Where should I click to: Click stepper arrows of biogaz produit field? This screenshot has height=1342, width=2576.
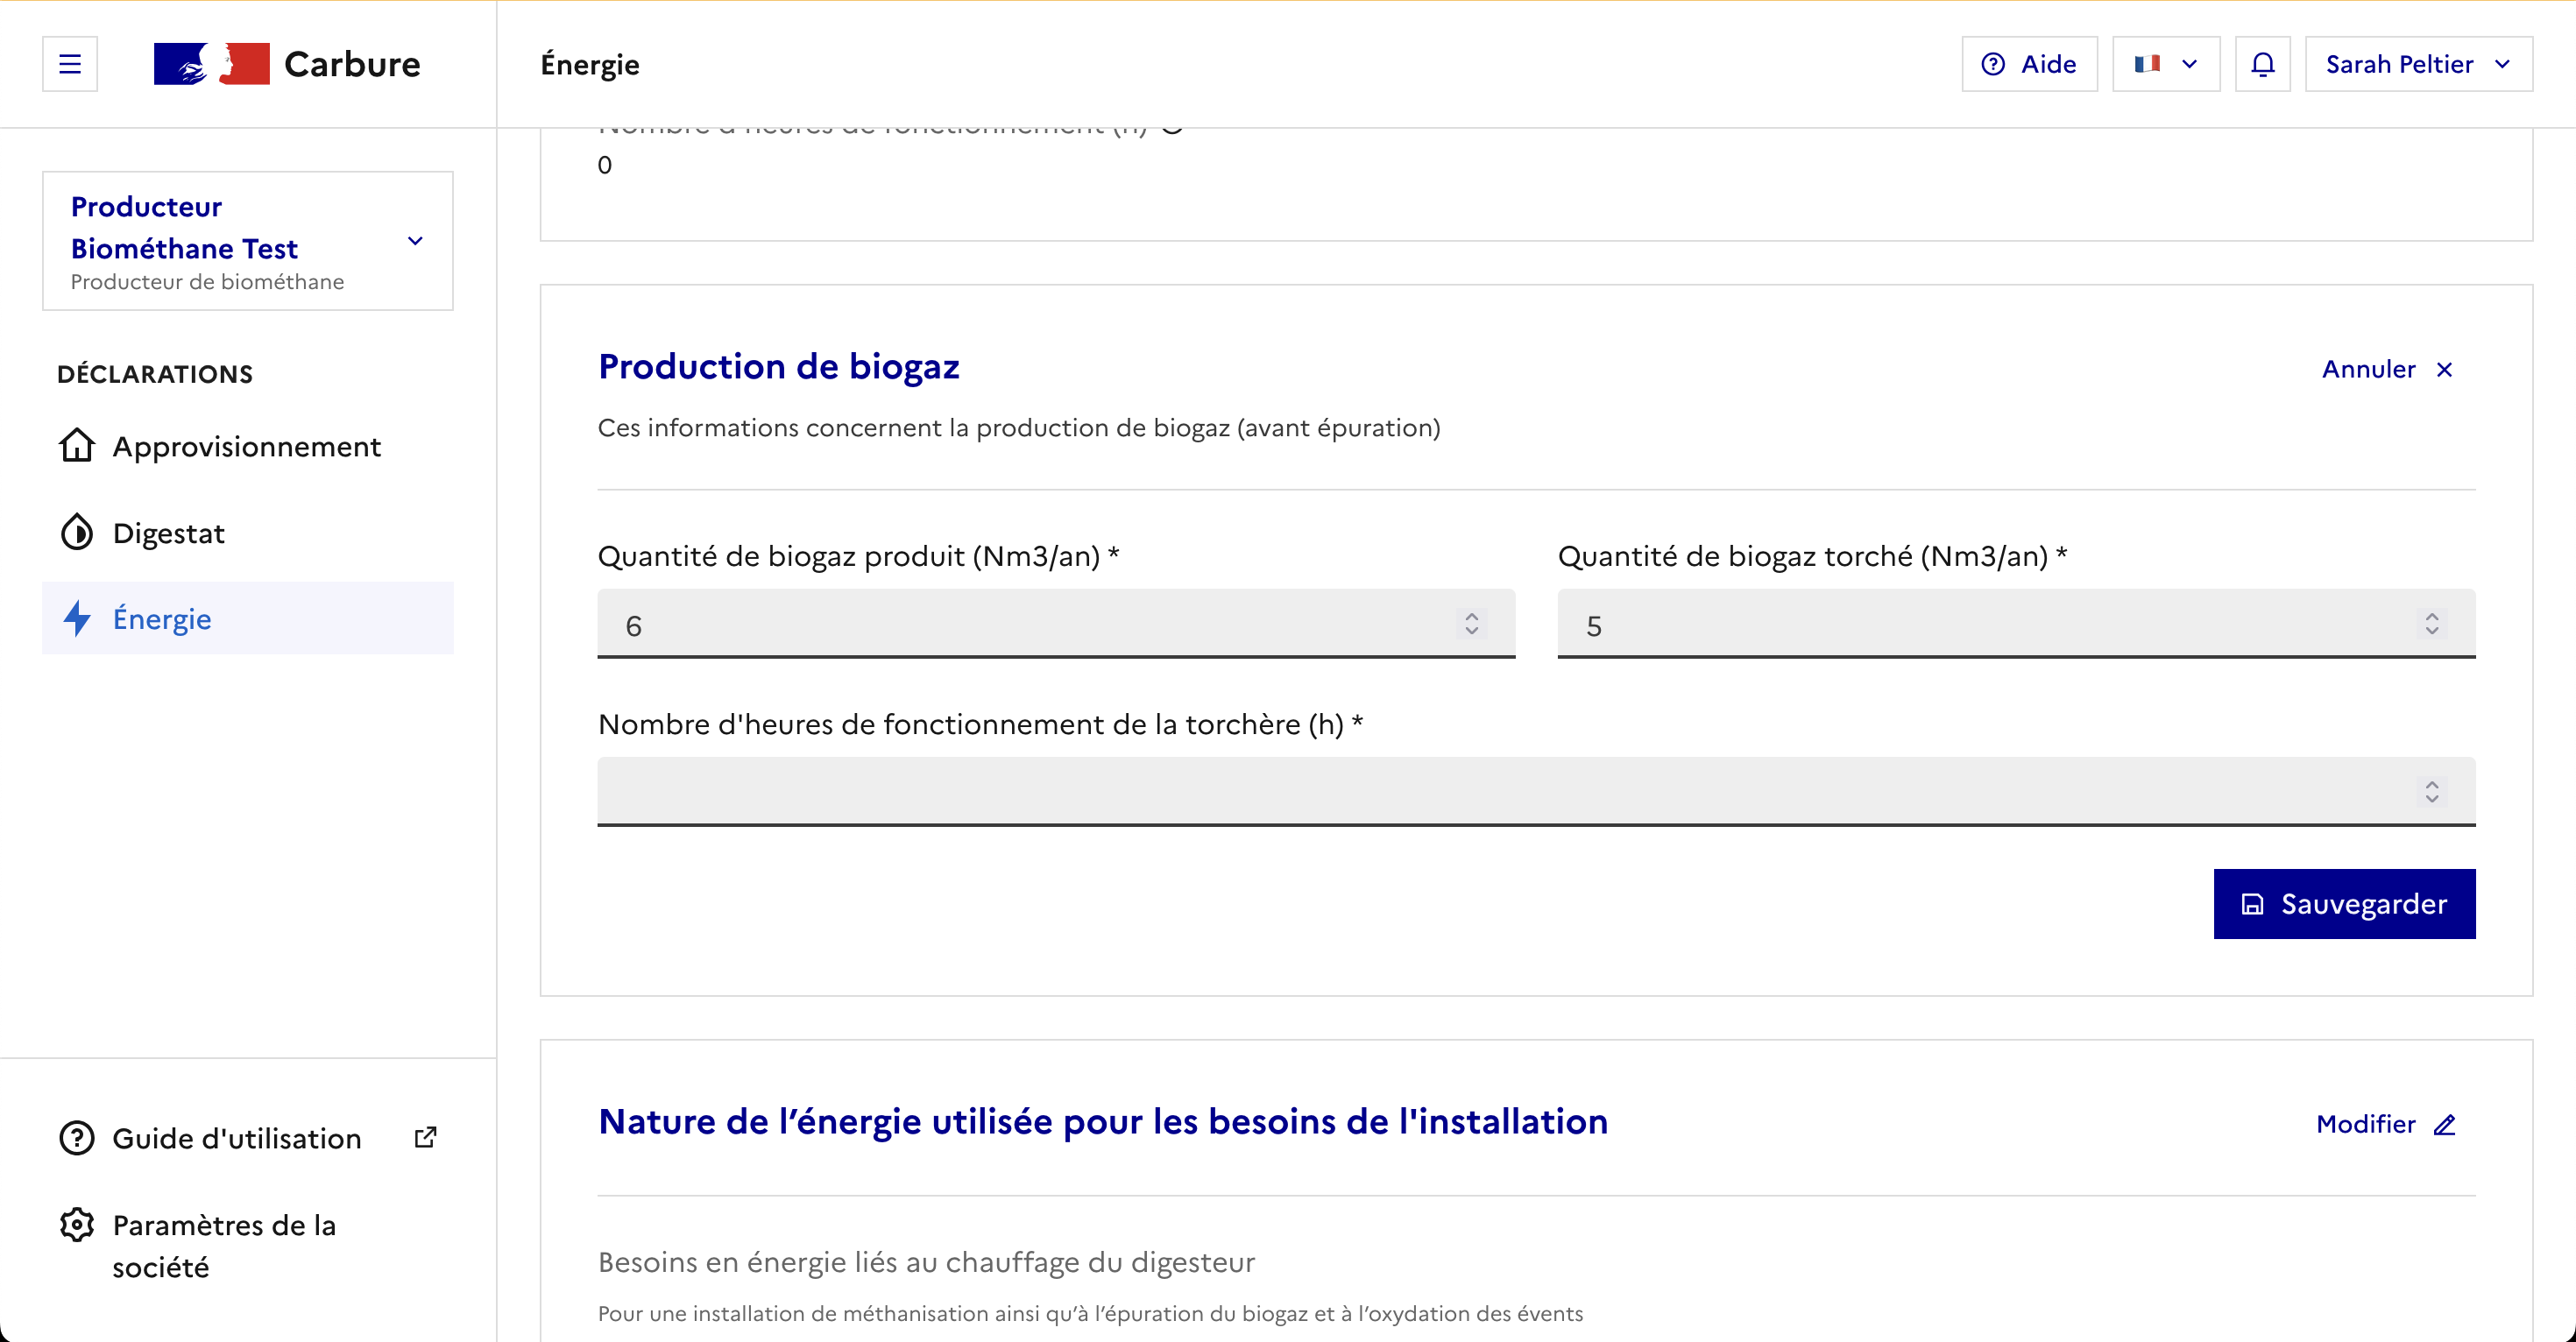[x=1471, y=624]
